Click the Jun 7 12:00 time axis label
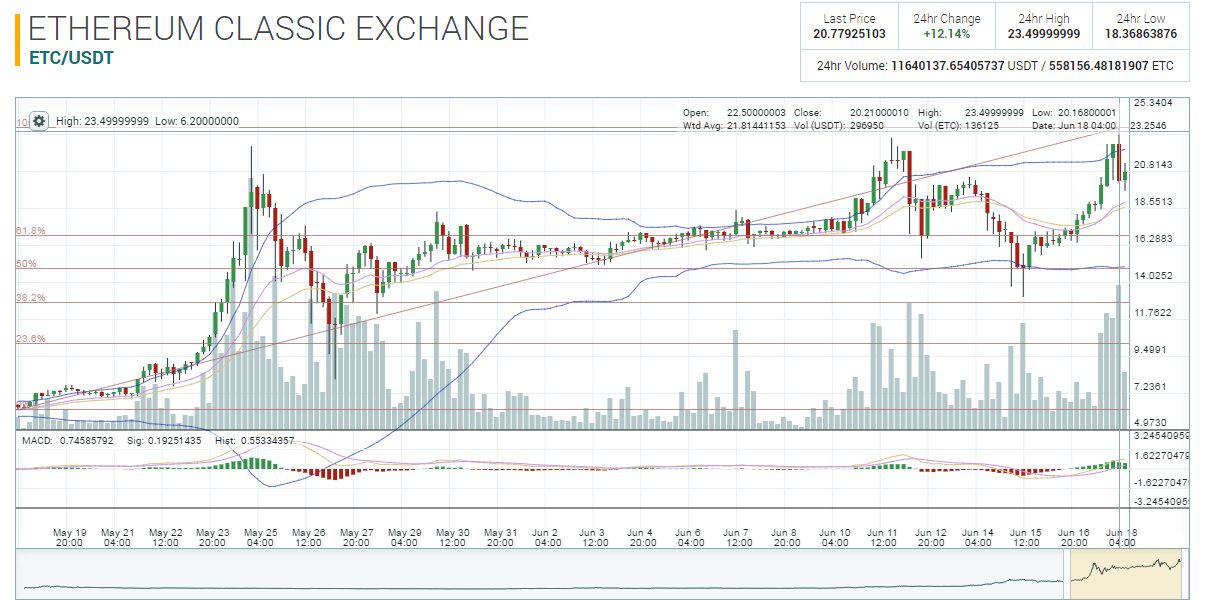 pos(739,537)
